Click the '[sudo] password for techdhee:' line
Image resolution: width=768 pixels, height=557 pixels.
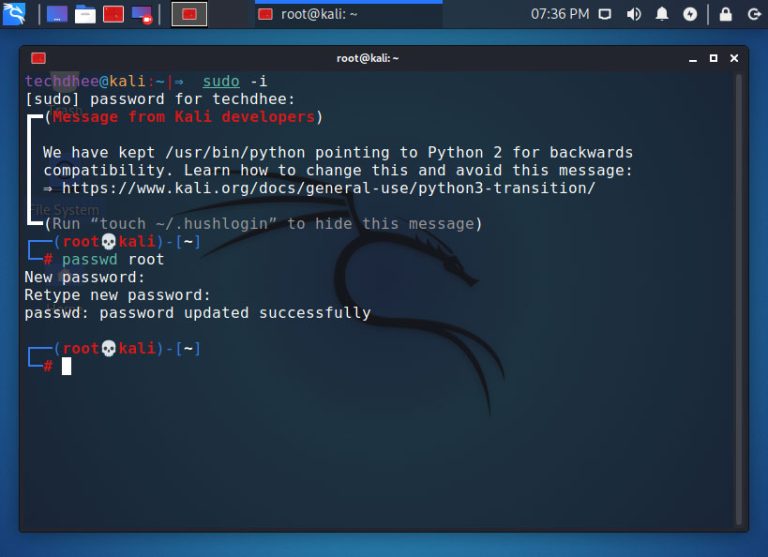tap(160, 99)
